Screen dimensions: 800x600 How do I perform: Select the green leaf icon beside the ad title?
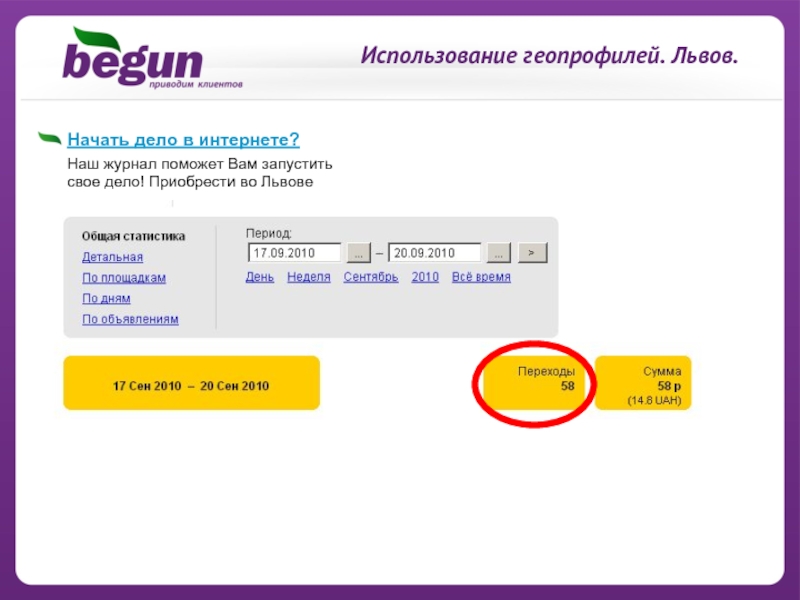click(50, 138)
